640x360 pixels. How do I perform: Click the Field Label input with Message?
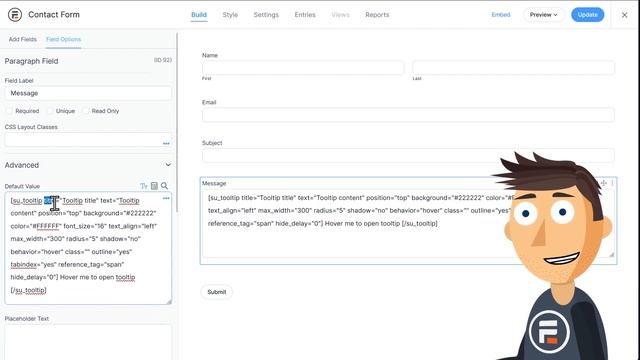88,93
